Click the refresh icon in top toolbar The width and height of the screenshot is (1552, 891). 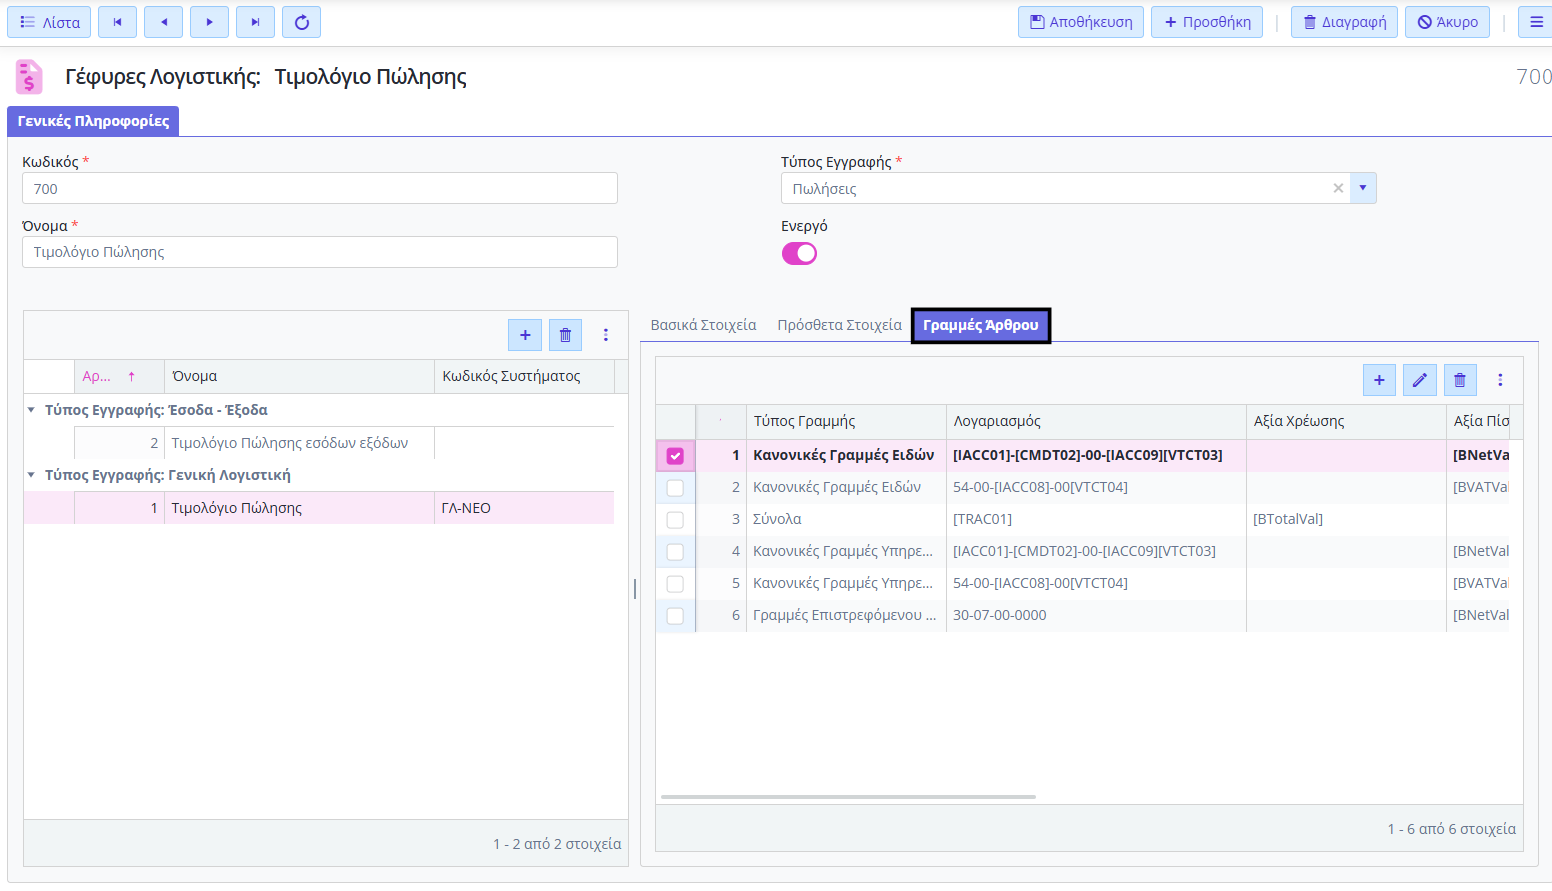(301, 22)
